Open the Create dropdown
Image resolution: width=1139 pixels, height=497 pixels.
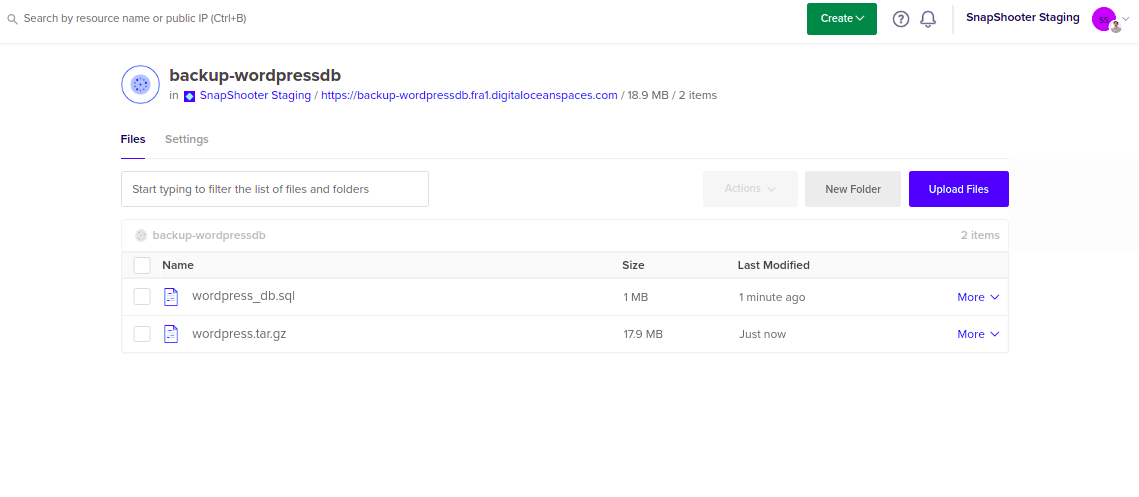point(842,19)
